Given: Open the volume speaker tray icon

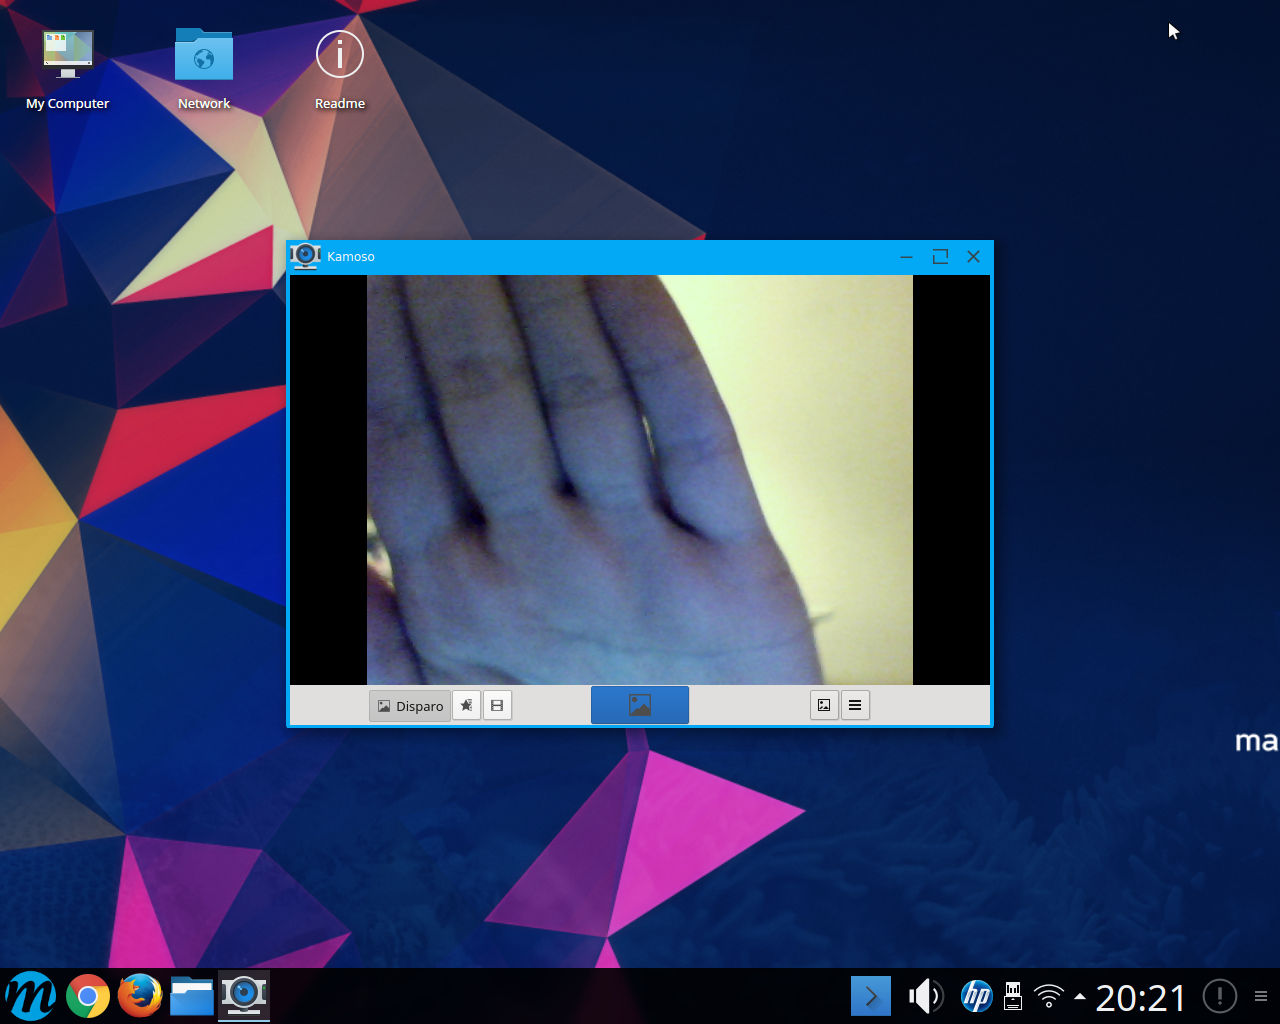Looking at the screenshot, I should point(925,996).
